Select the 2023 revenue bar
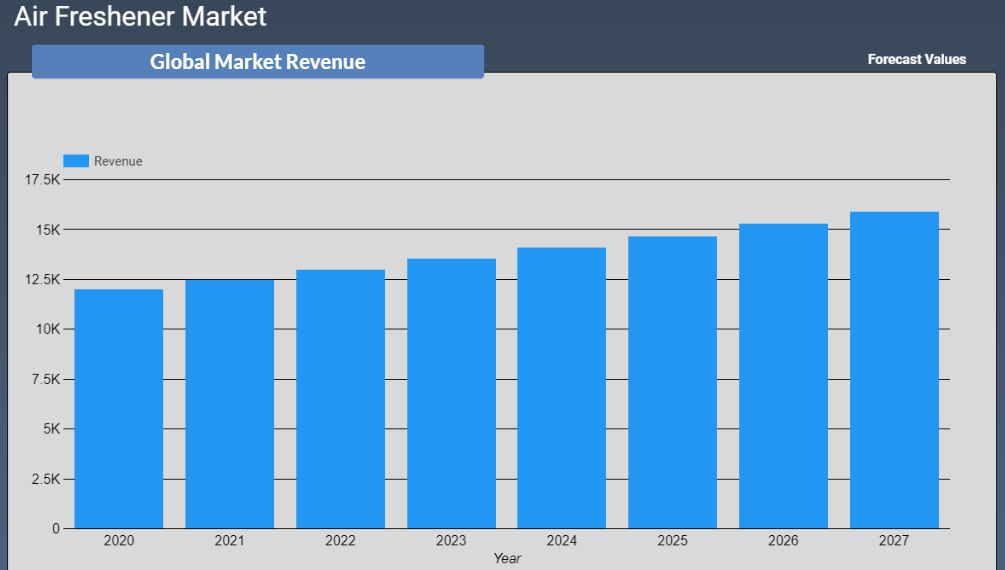This screenshot has width=1005, height=570. pos(451,393)
